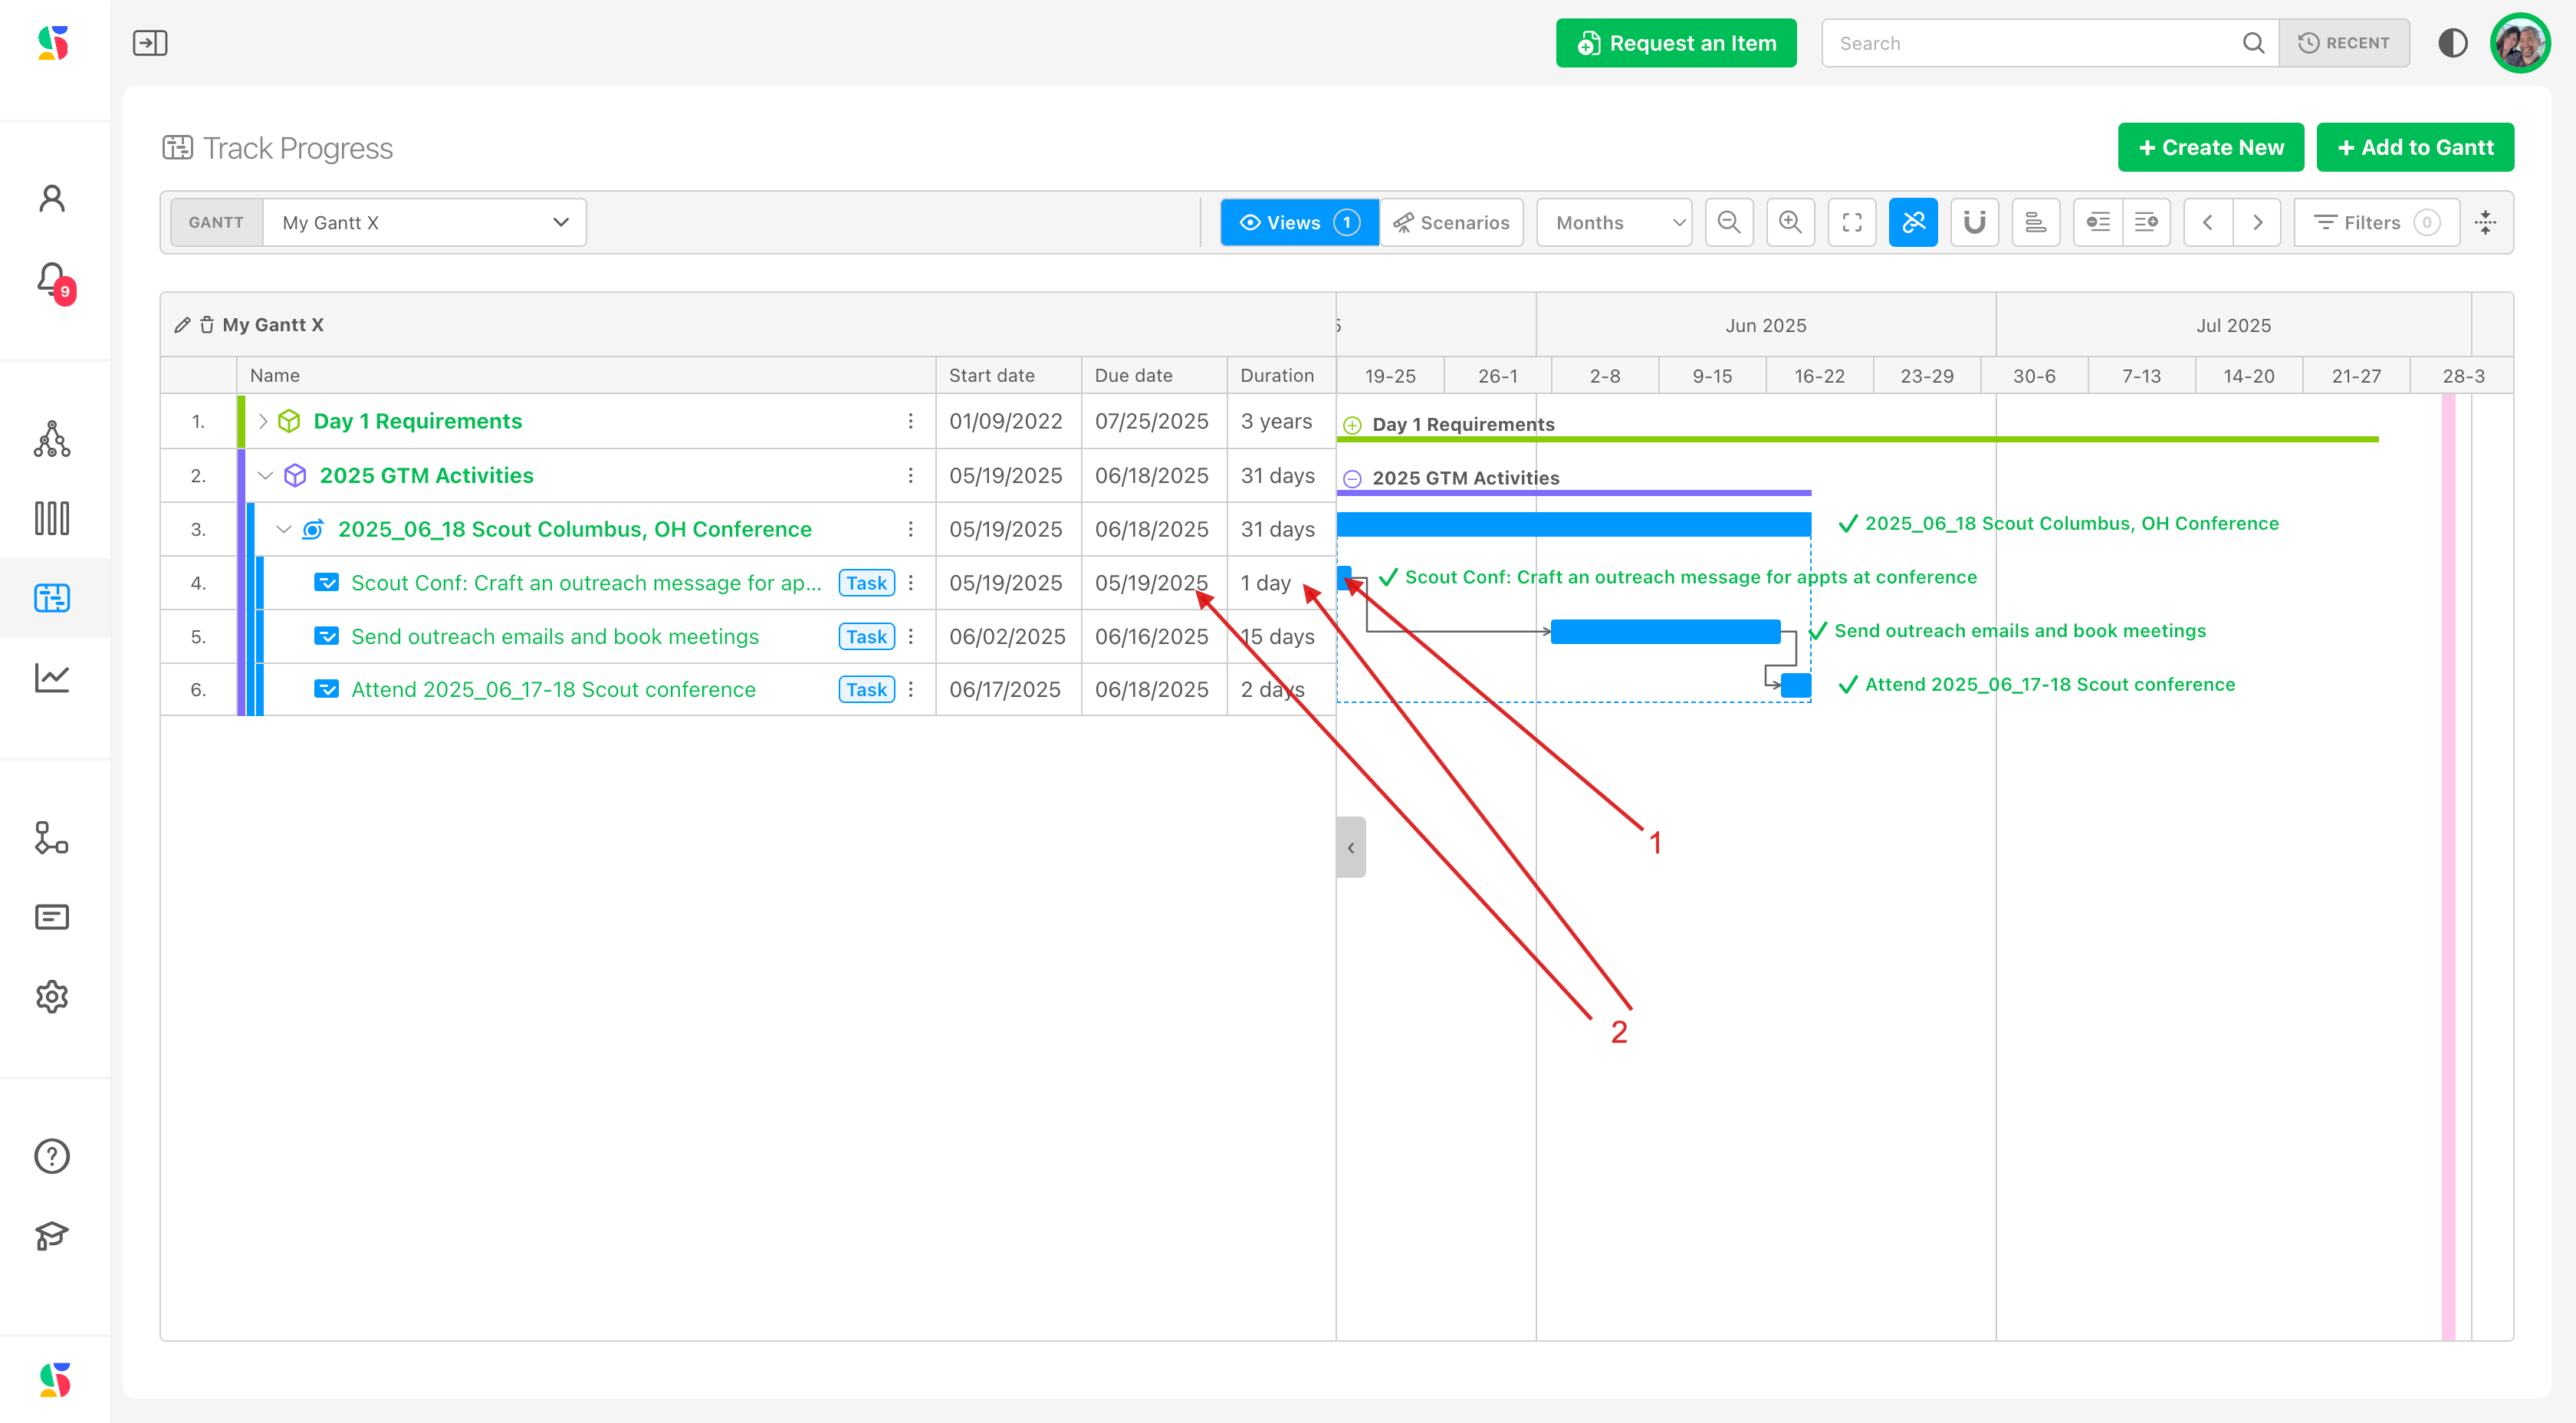Toggle dark mode contrast icon
Viewport: 2576px width, 1423px height.
click(2452, 43)
